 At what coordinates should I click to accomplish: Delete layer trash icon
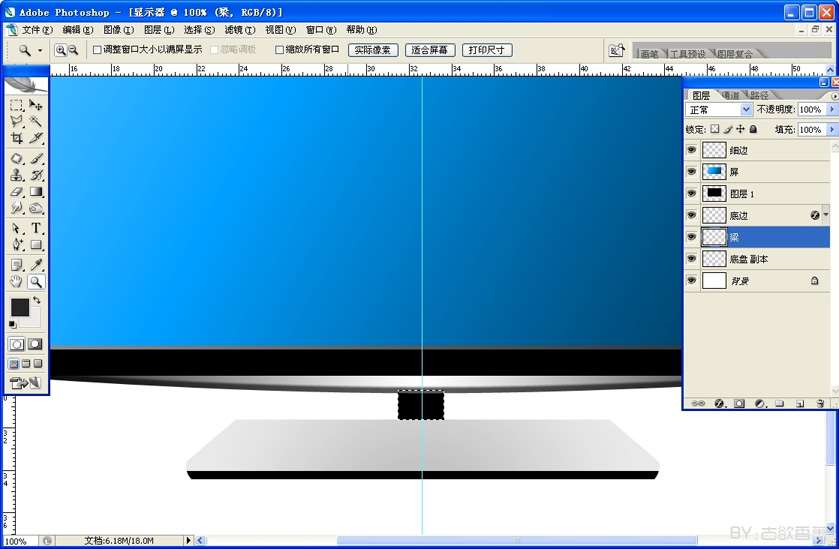point(820,403)
